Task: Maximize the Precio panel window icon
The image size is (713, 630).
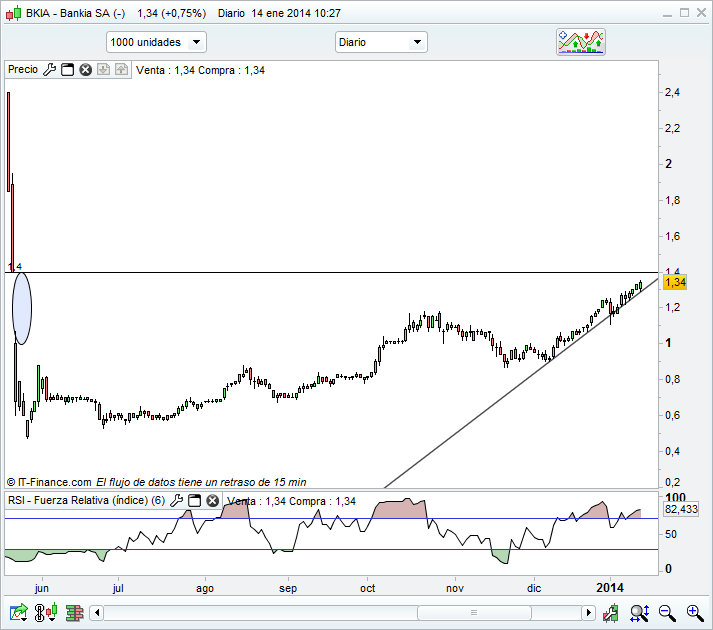Action: (x=68, y=70)
